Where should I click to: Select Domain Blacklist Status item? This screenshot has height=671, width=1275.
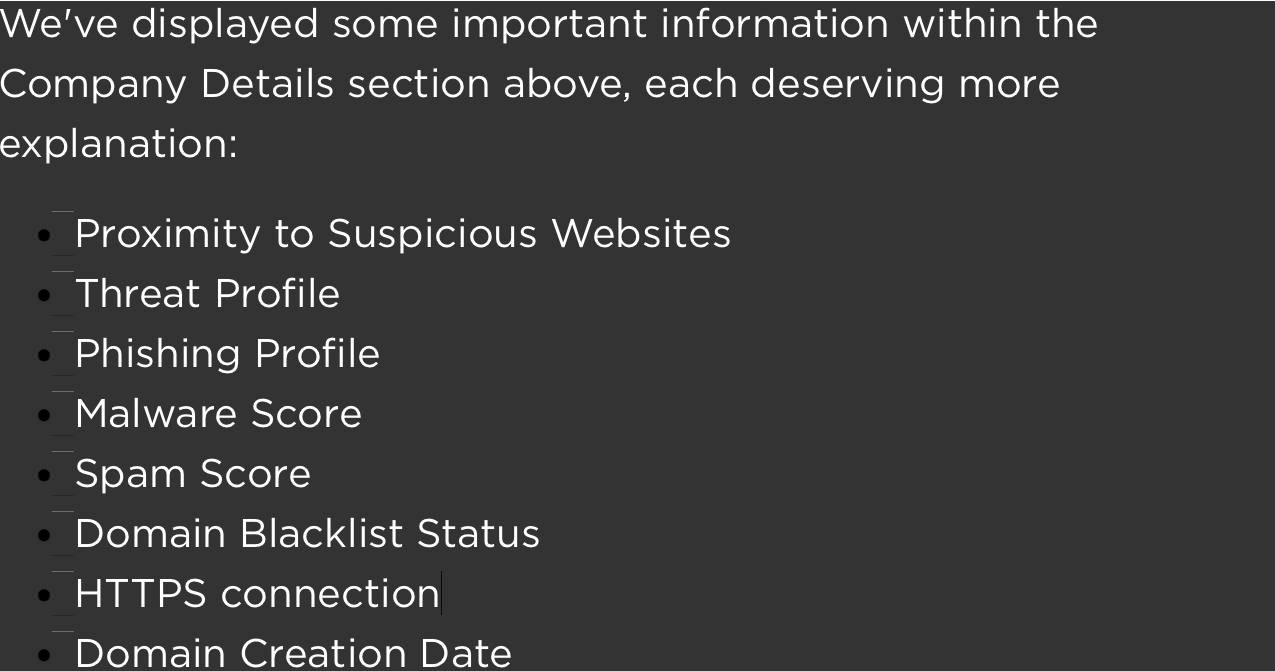tap(308, 534)
